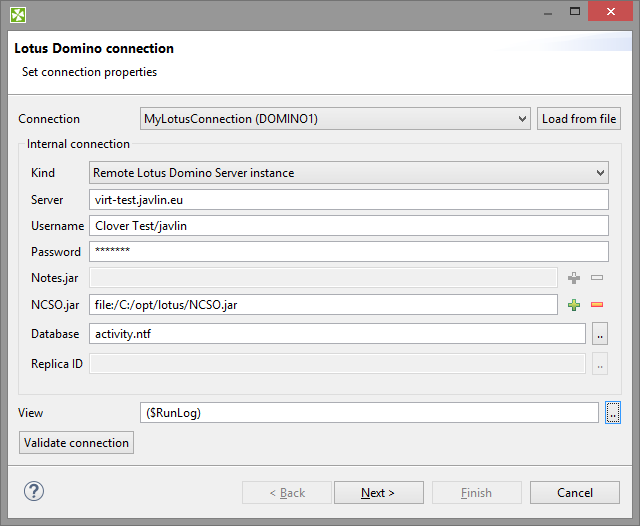Viewport: 640px width, 526px height.
Task: Expand the Connection dropdown
Action: pyautogui.click(x=335, y=119)
